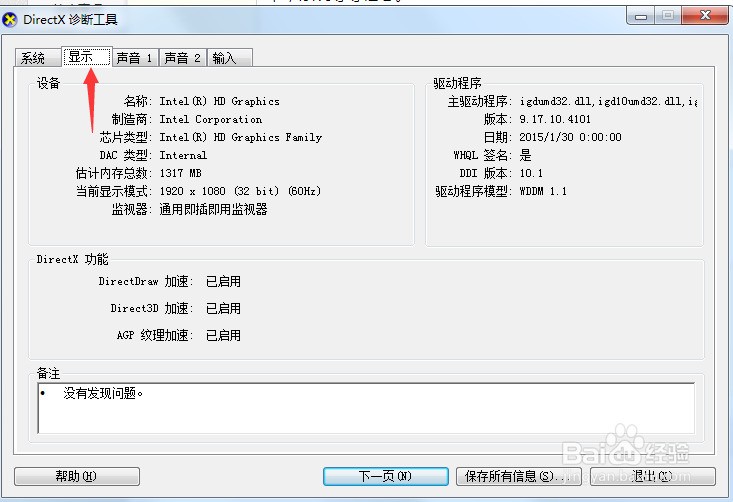Click display mode 1920 x 1080 (32 bit) (60Hz)

240,191
